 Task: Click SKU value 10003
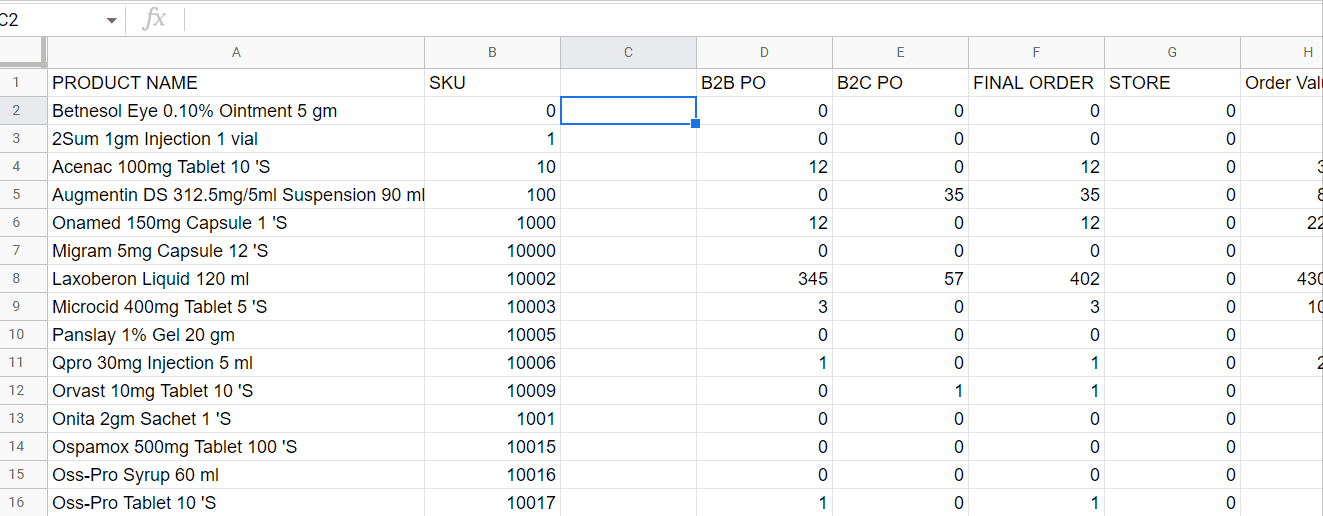pos(492,307)
